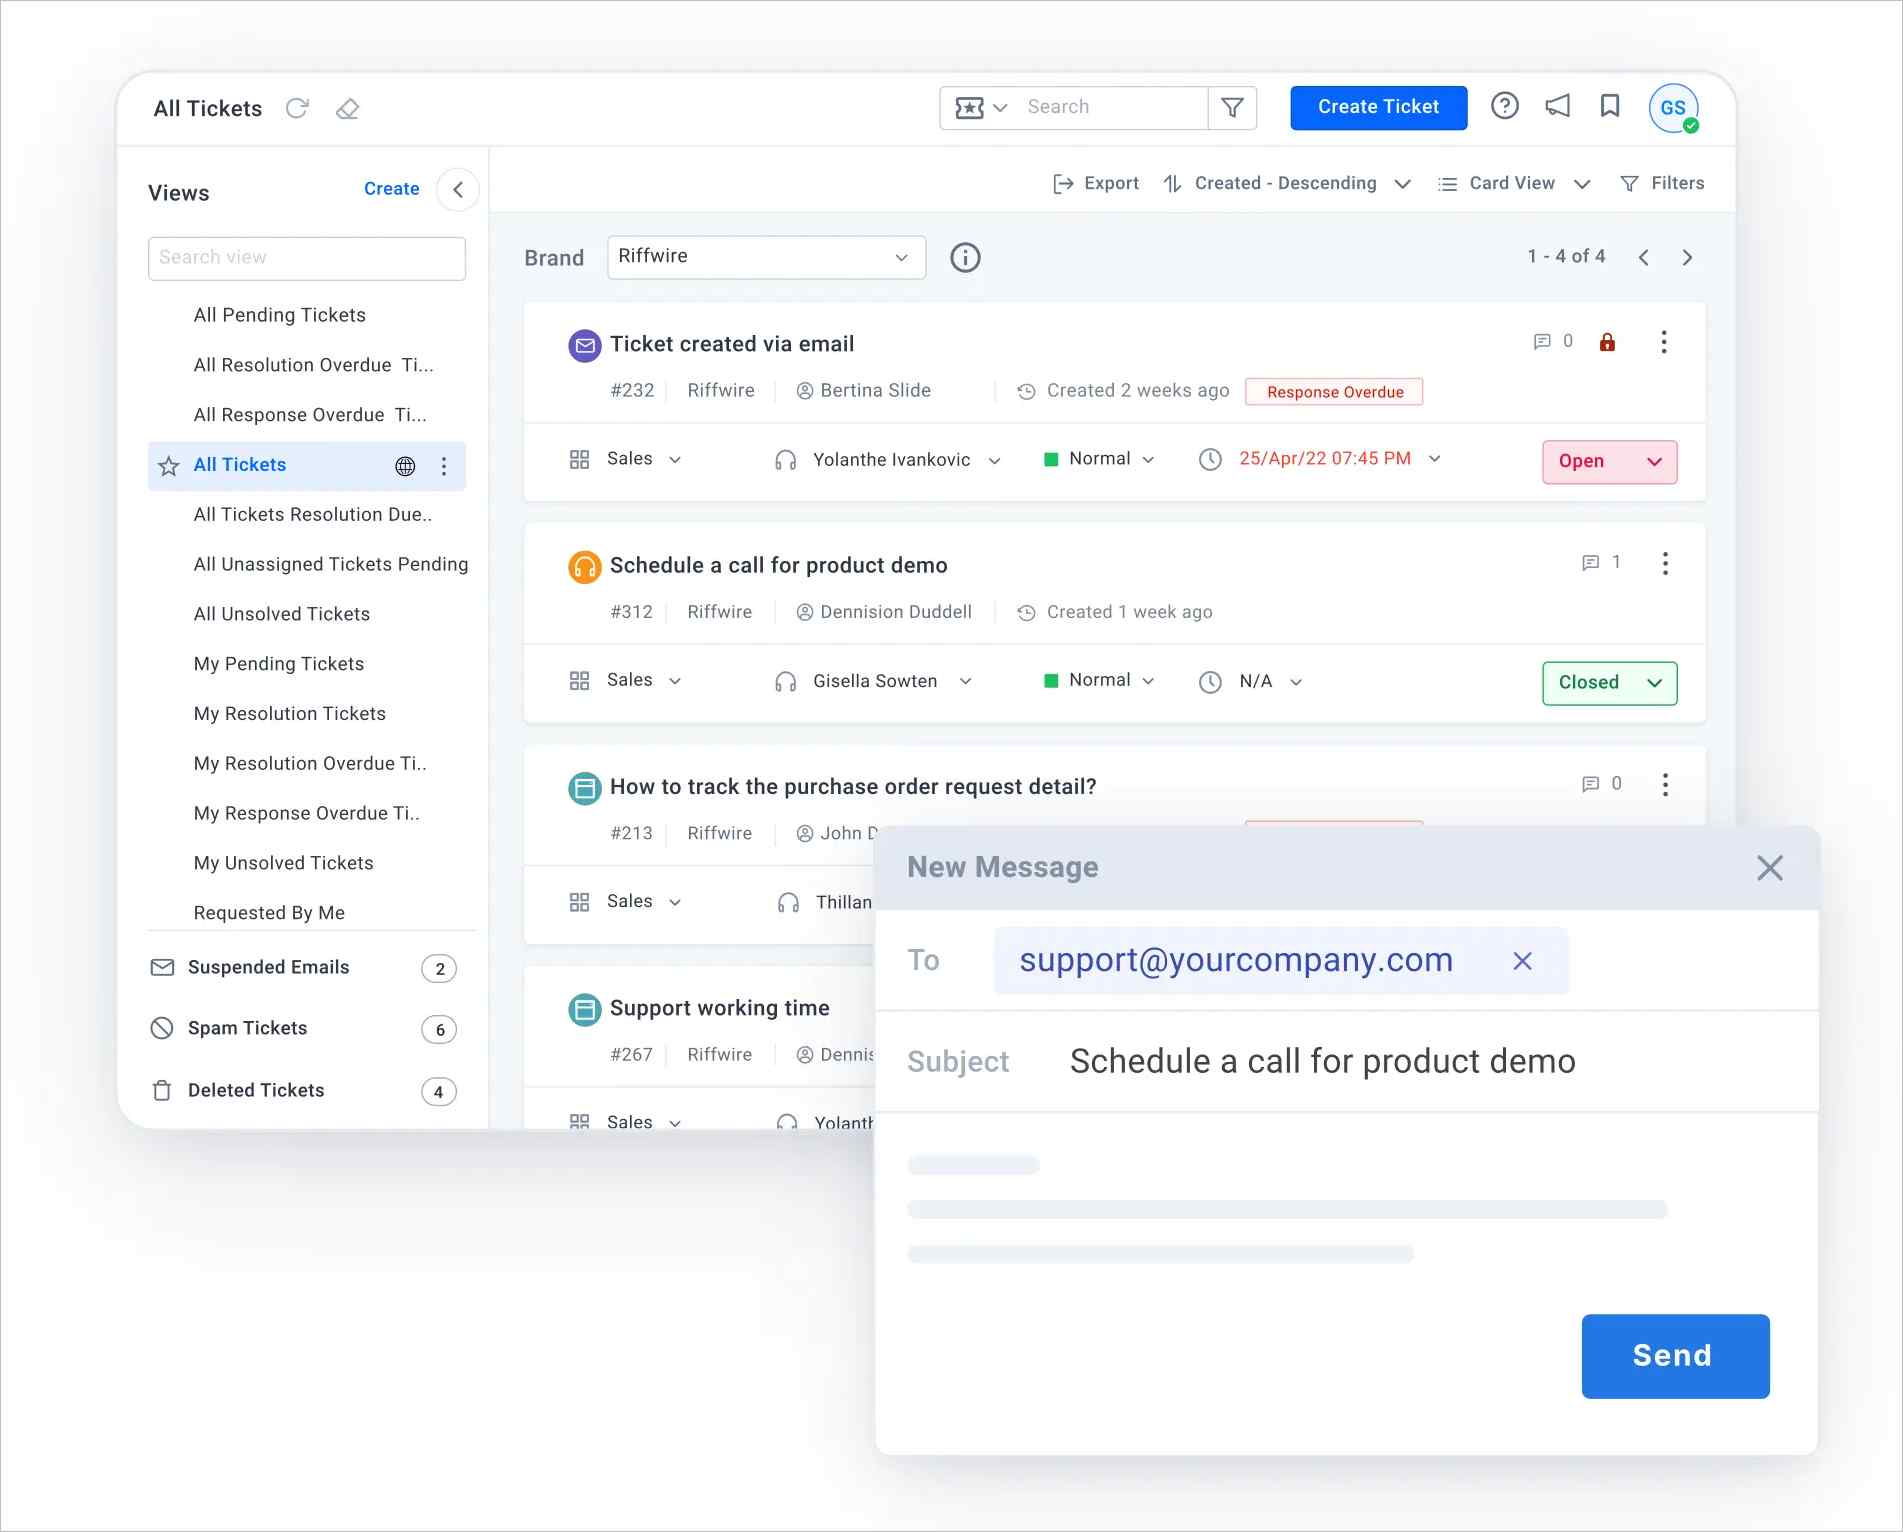Open Schedule a call for product demo ticket

click(x=778, y=566)
